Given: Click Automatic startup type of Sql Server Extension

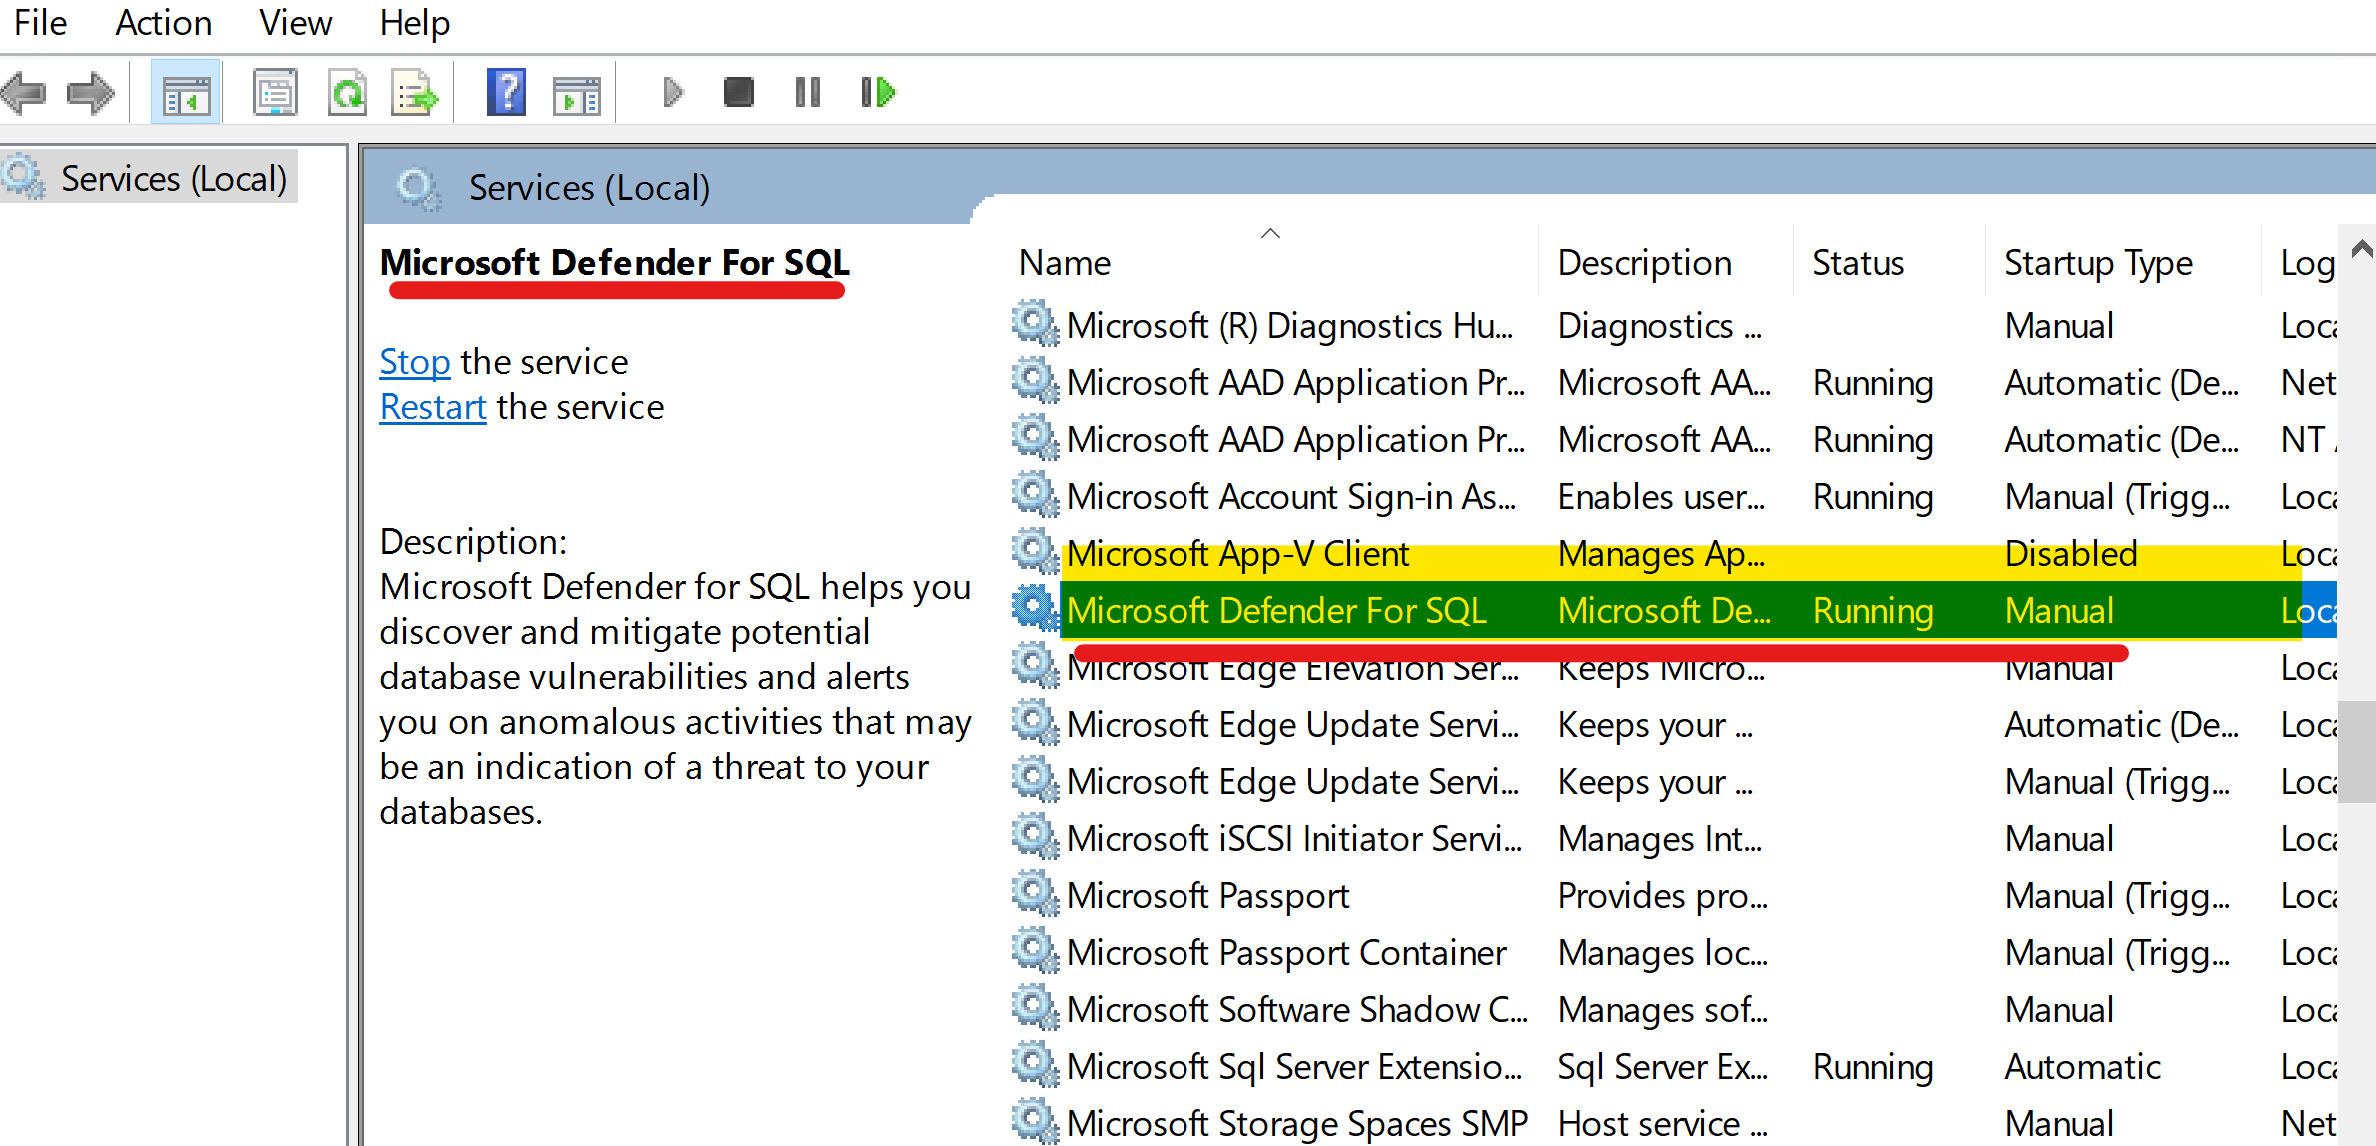Looking at the screenshot, I should [x=2083, y=1066].
